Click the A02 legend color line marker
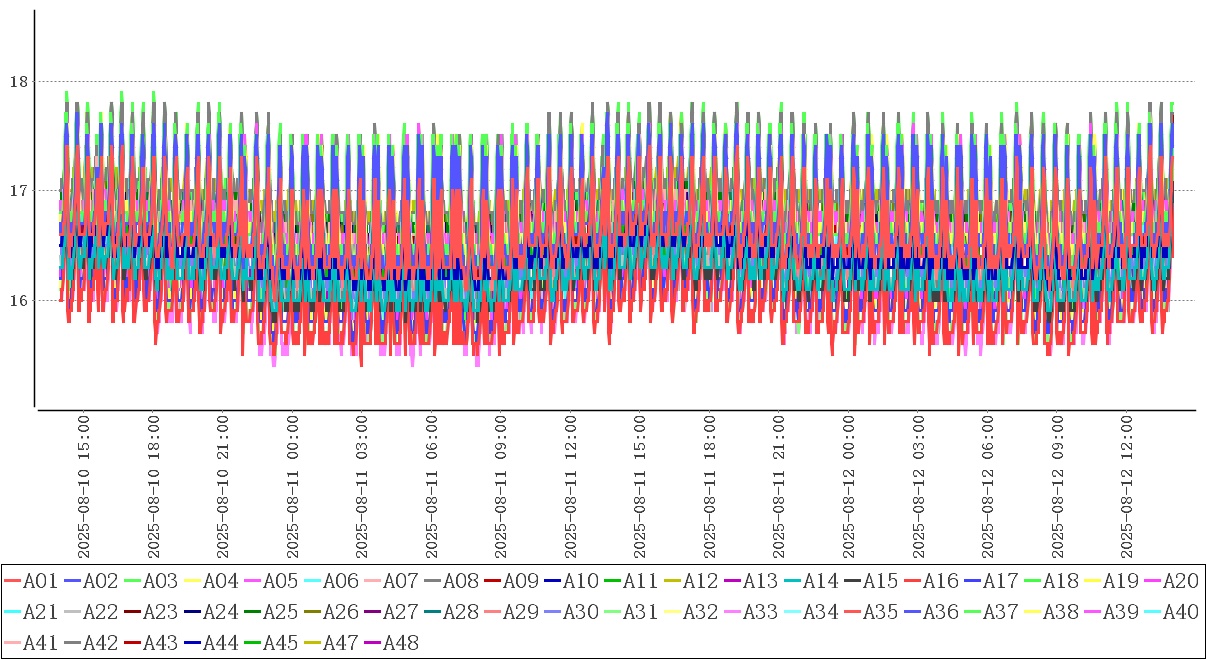1207x660 pixels. click(72, 581)
